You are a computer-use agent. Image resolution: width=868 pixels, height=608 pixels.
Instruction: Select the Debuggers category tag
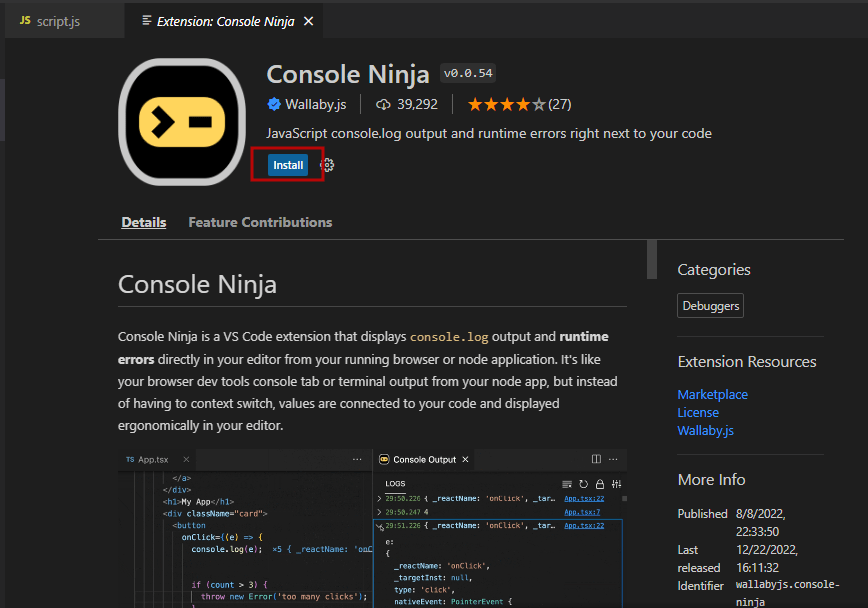pos(710,306)
